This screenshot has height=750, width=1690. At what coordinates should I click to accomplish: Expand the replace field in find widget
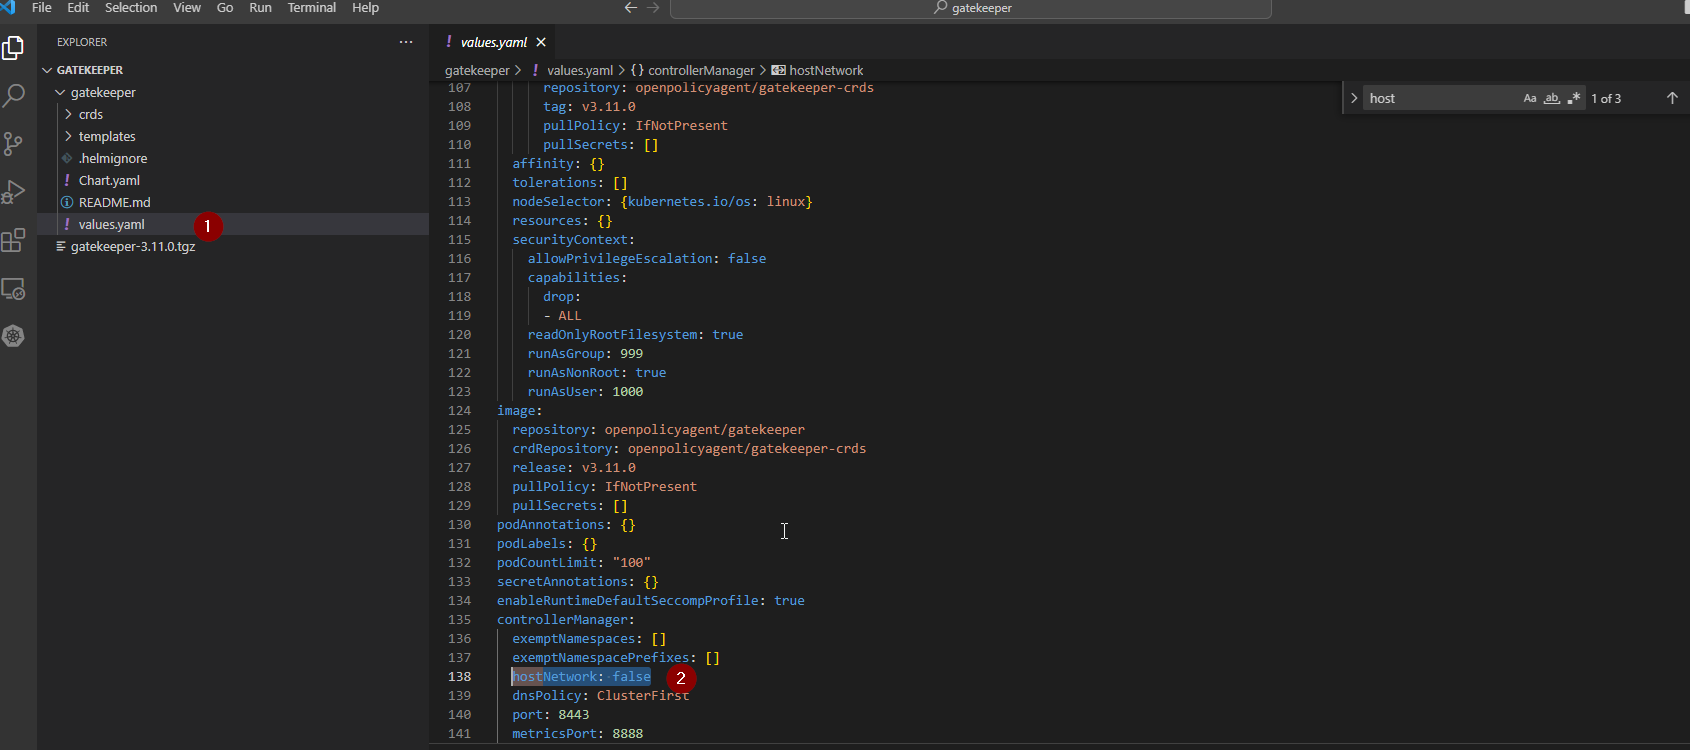pos(1354,98)
